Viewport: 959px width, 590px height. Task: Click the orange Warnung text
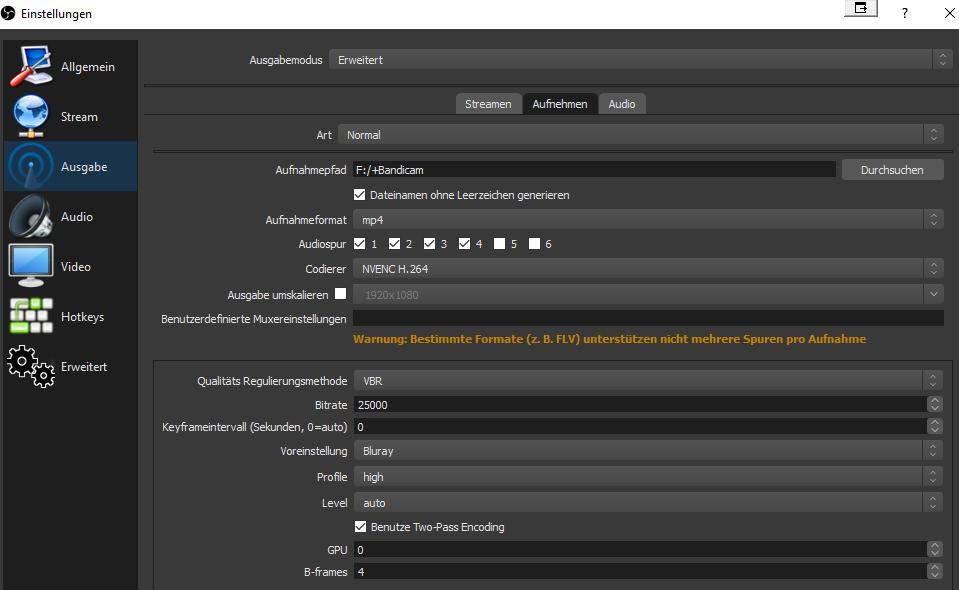pos(610,339)
